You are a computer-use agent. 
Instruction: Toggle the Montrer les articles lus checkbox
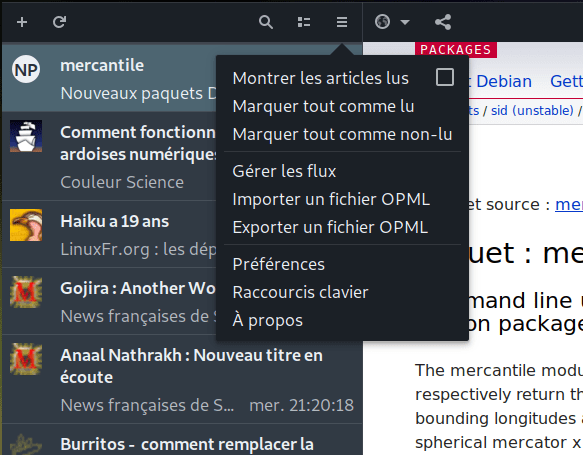click(x=445, y=77)
